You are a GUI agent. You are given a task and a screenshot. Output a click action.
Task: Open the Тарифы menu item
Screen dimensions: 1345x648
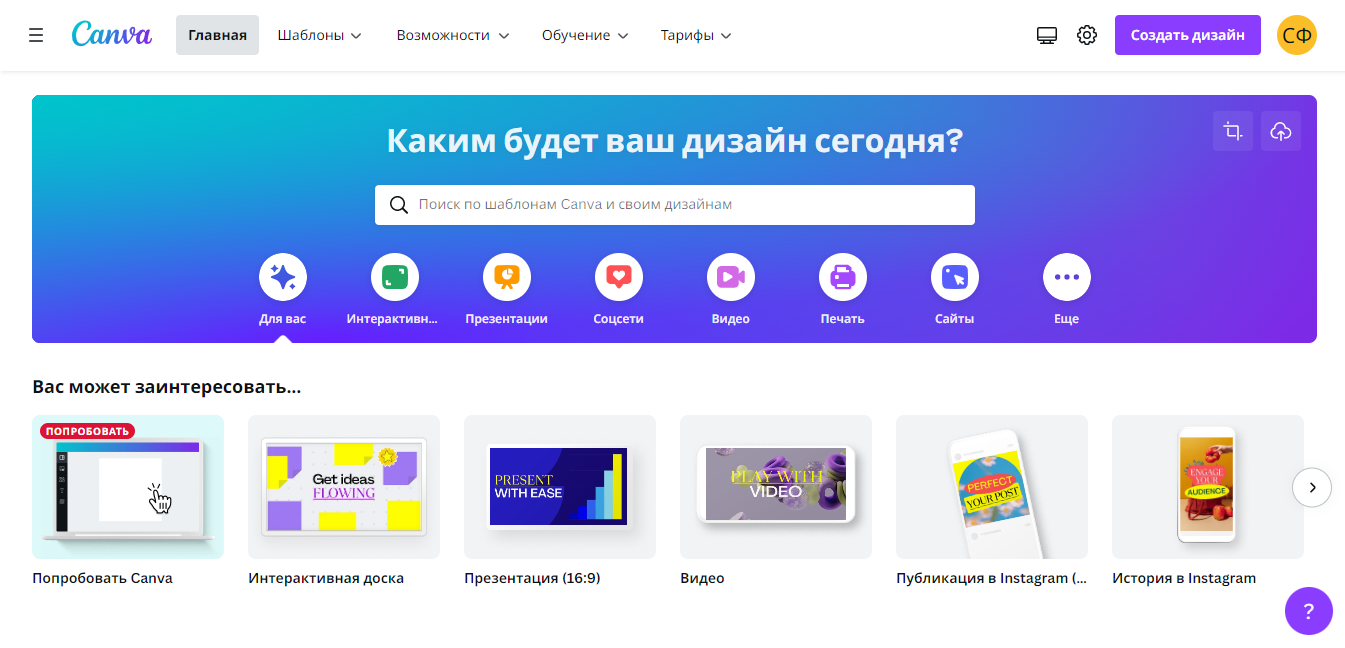[696, 35]
